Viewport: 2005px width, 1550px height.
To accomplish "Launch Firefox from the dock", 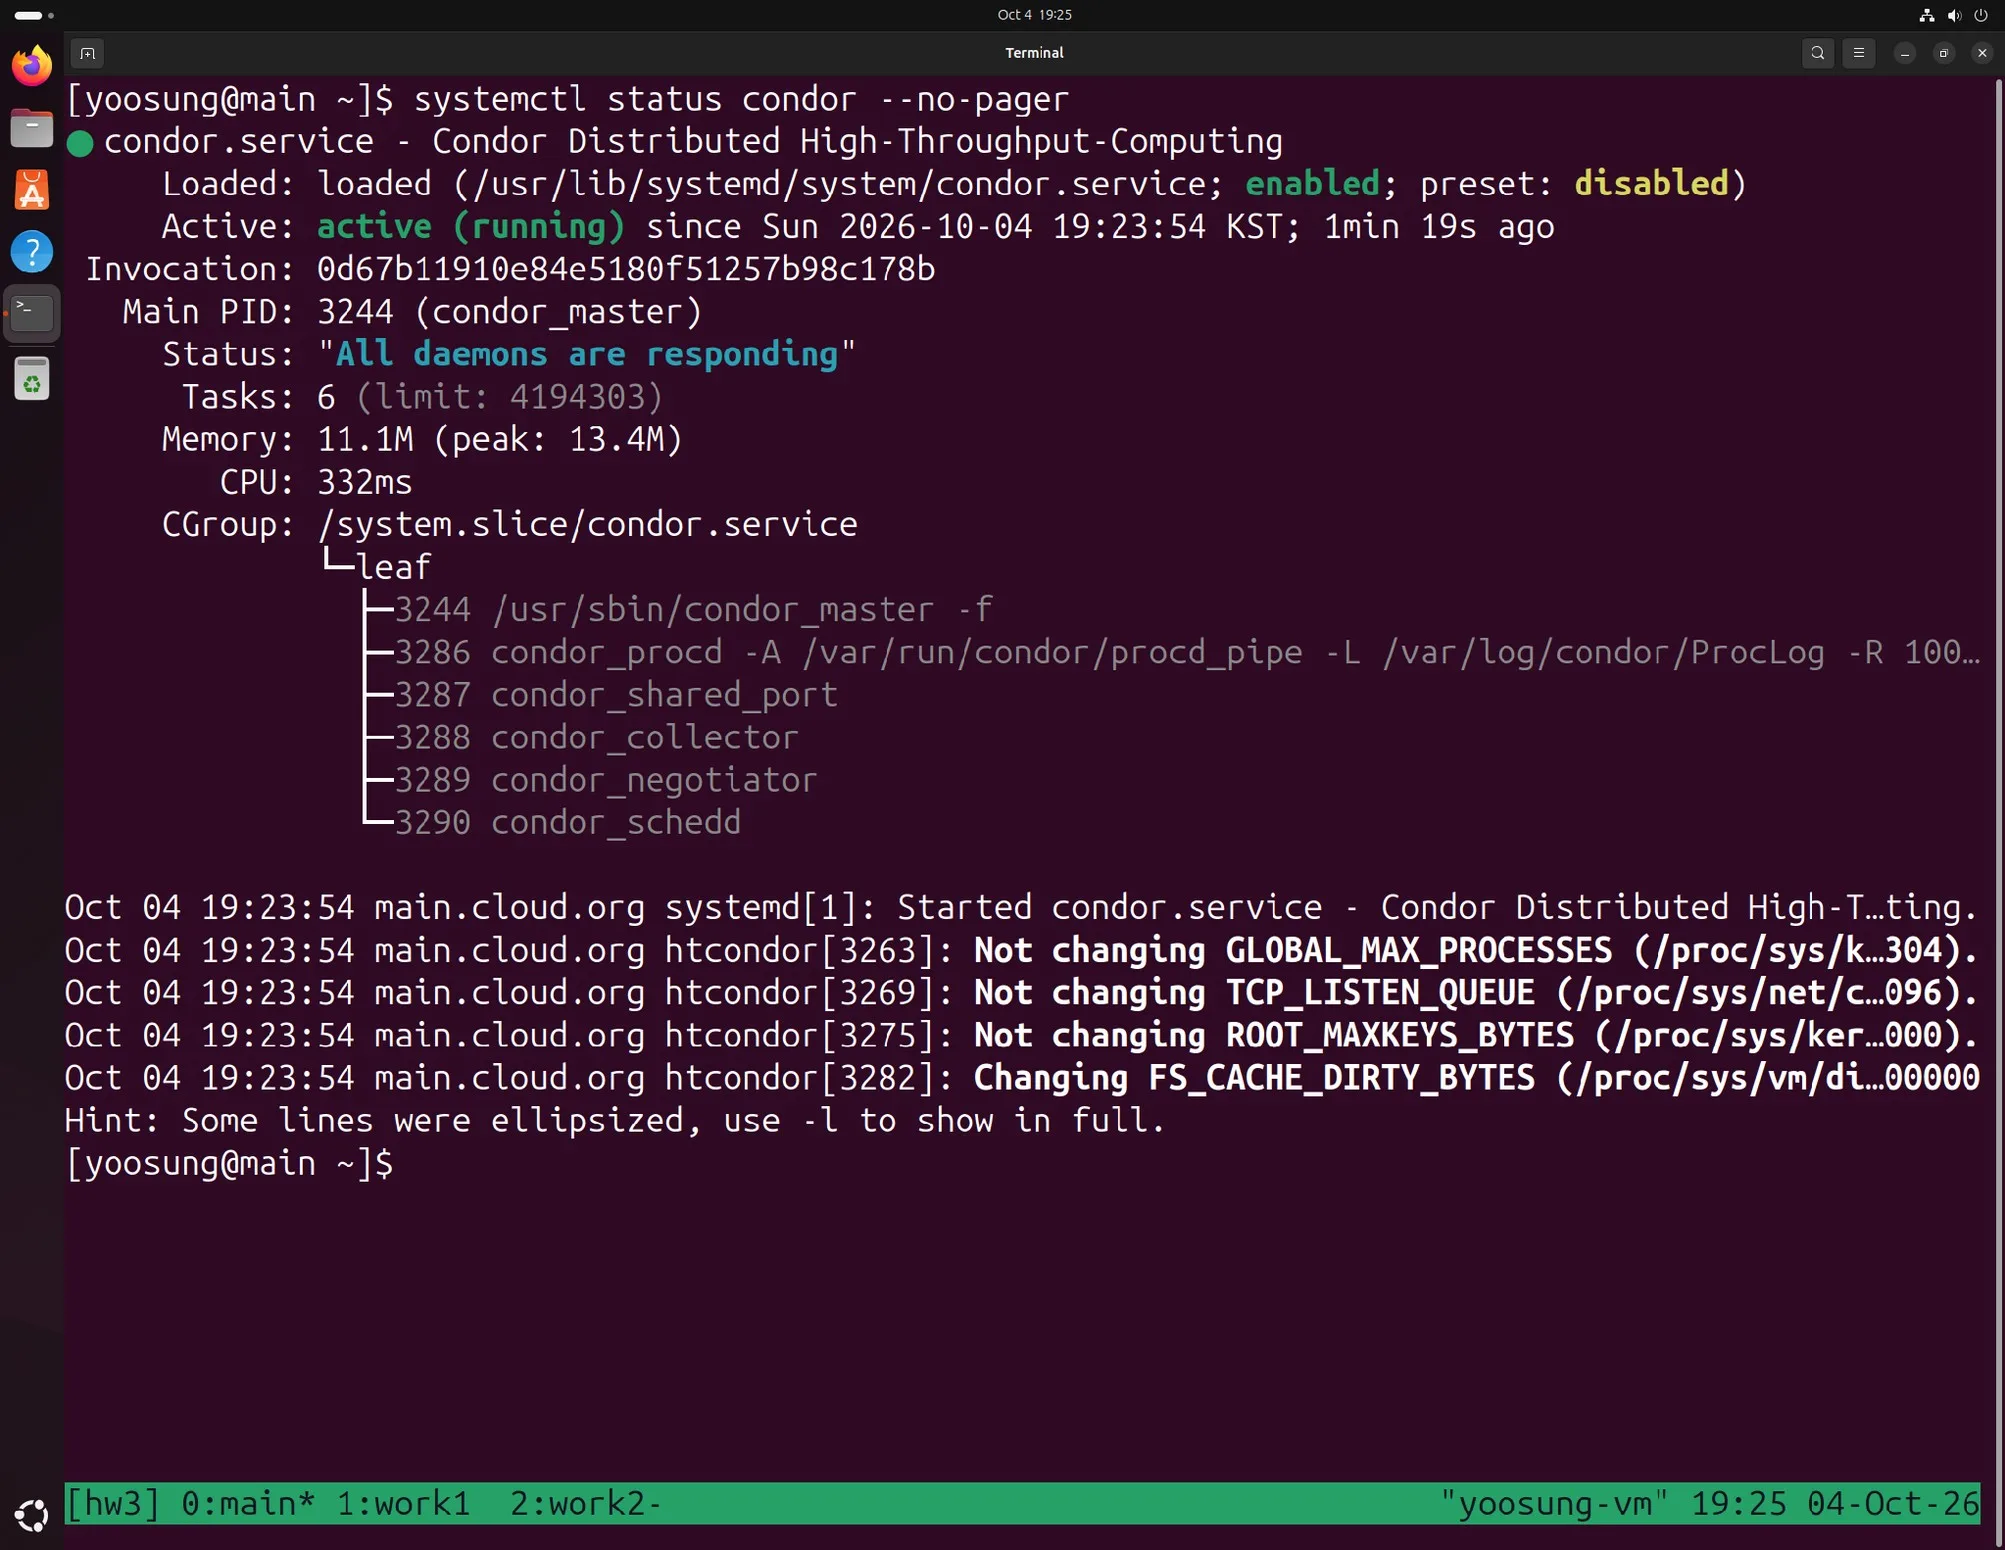I will [32, 66].
